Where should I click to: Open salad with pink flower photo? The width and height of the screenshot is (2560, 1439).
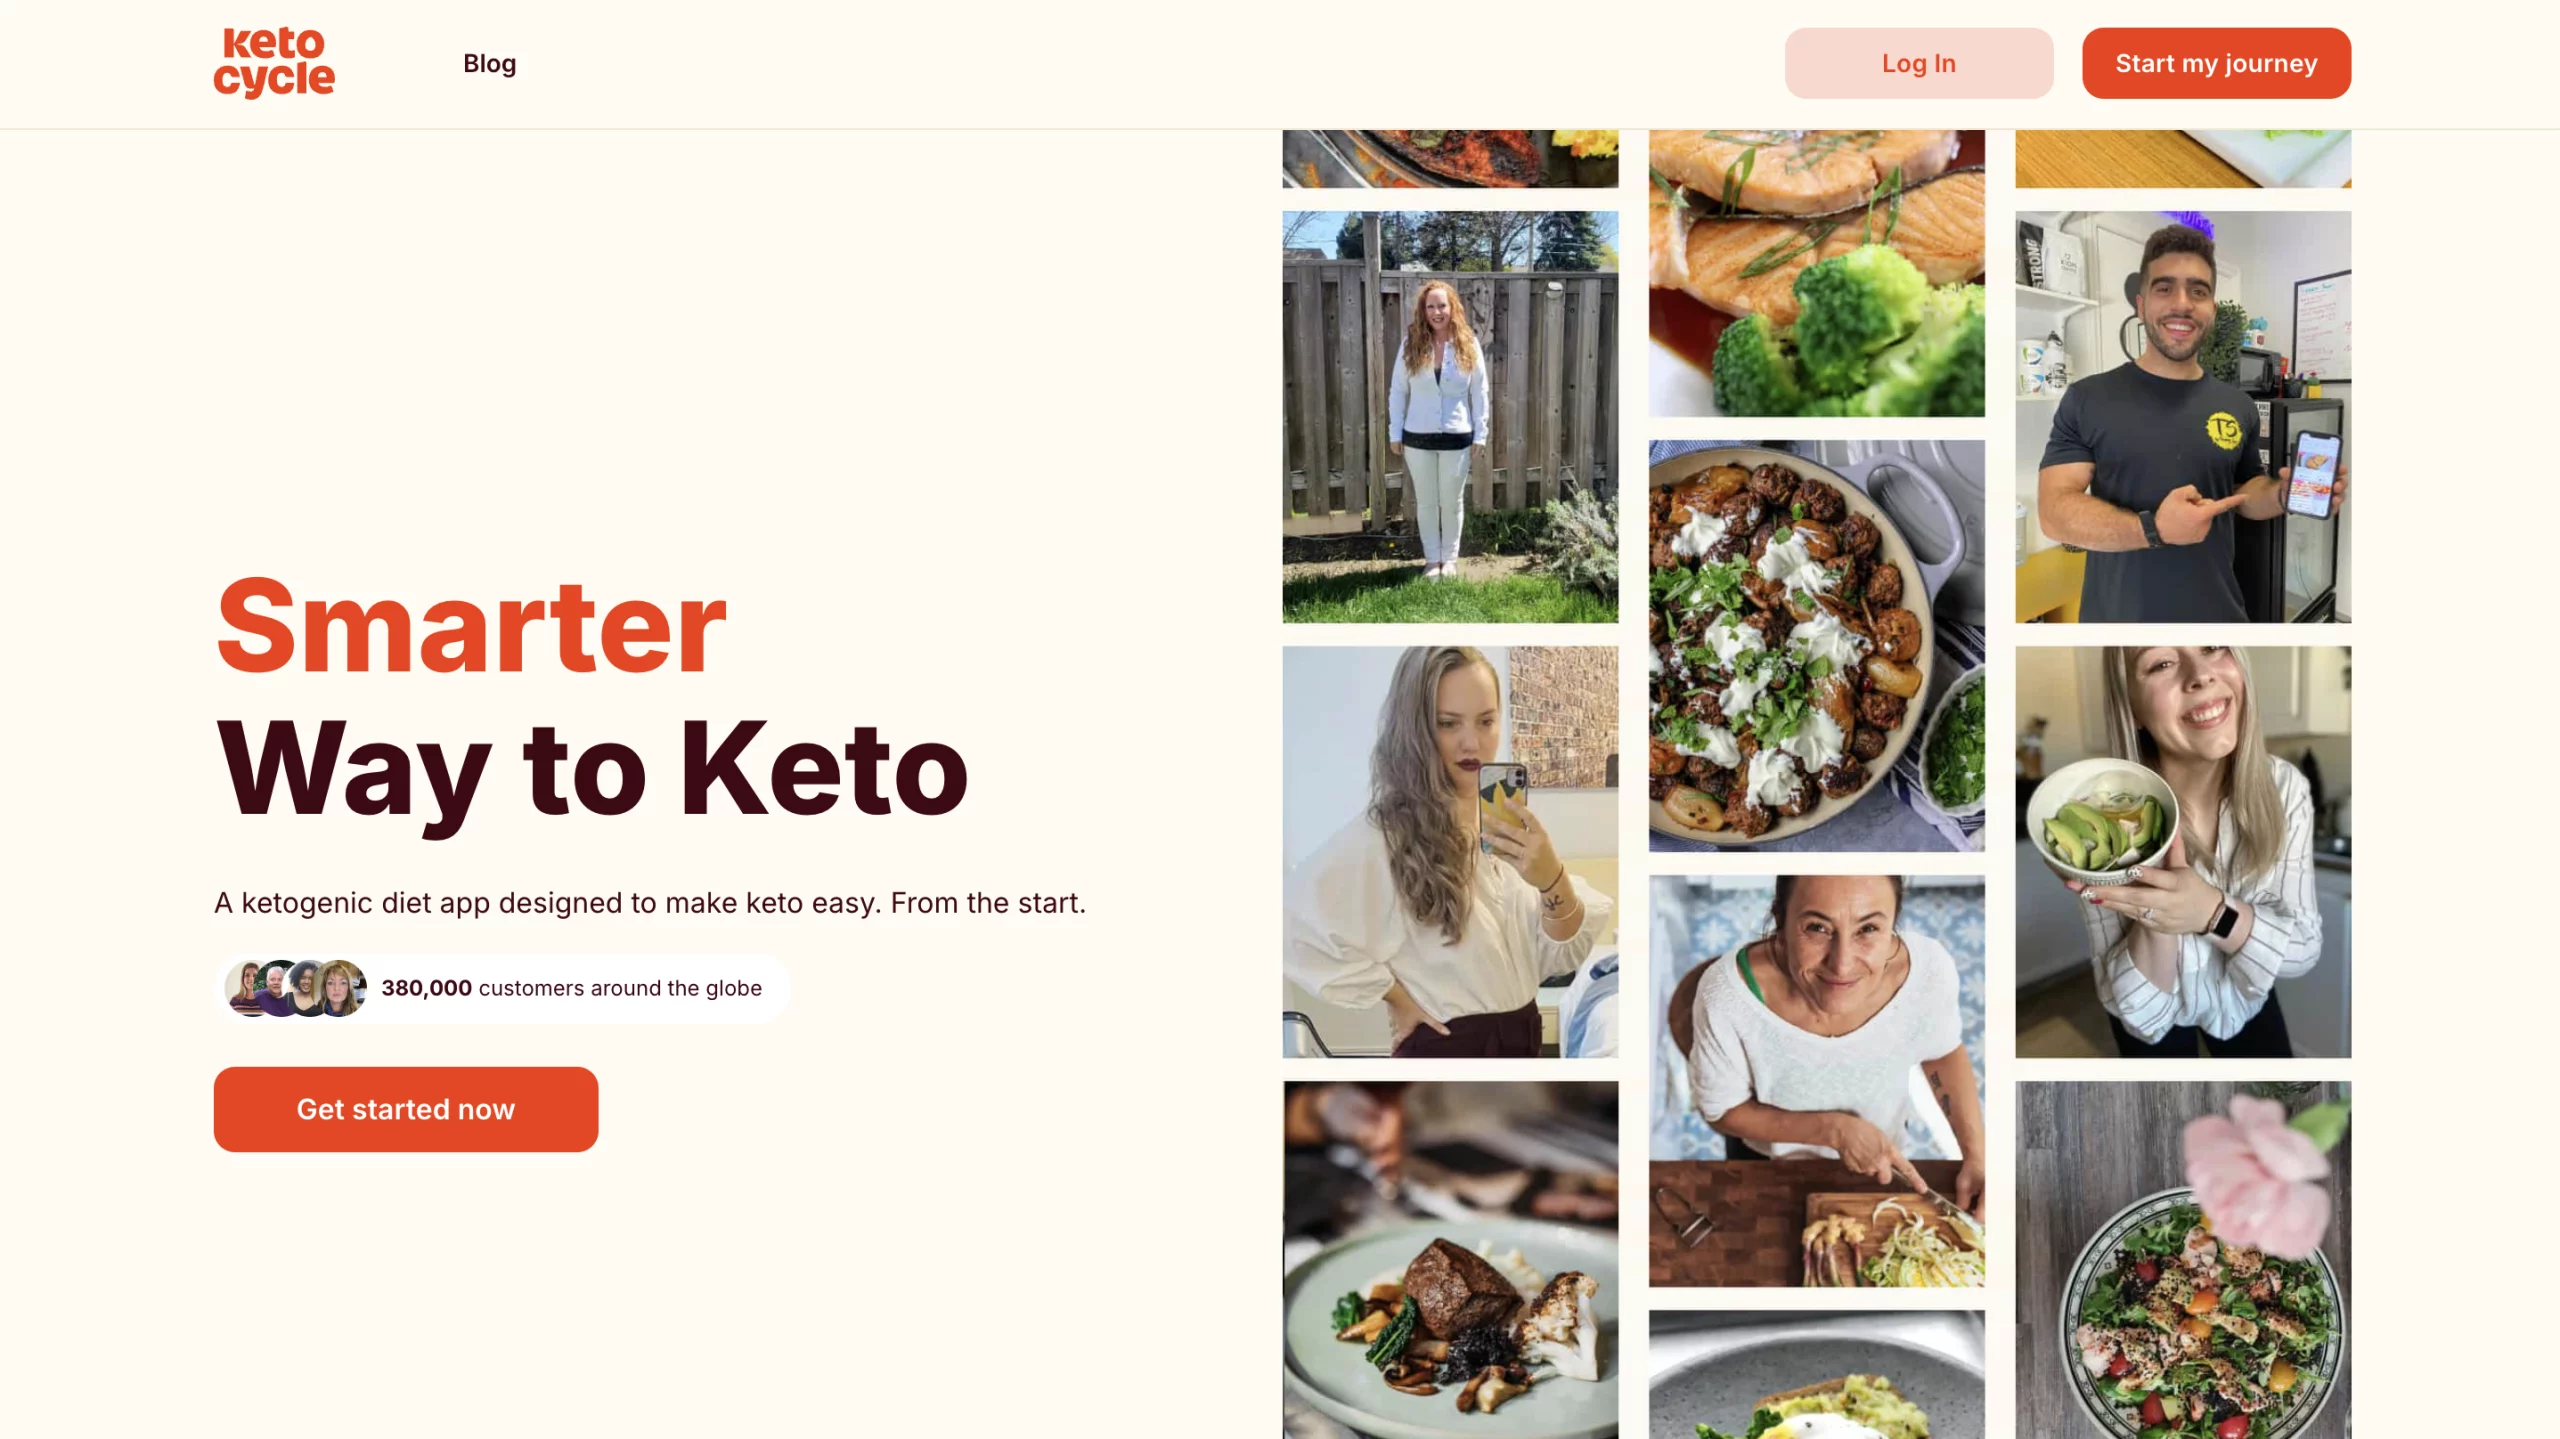(2183, 1260)
